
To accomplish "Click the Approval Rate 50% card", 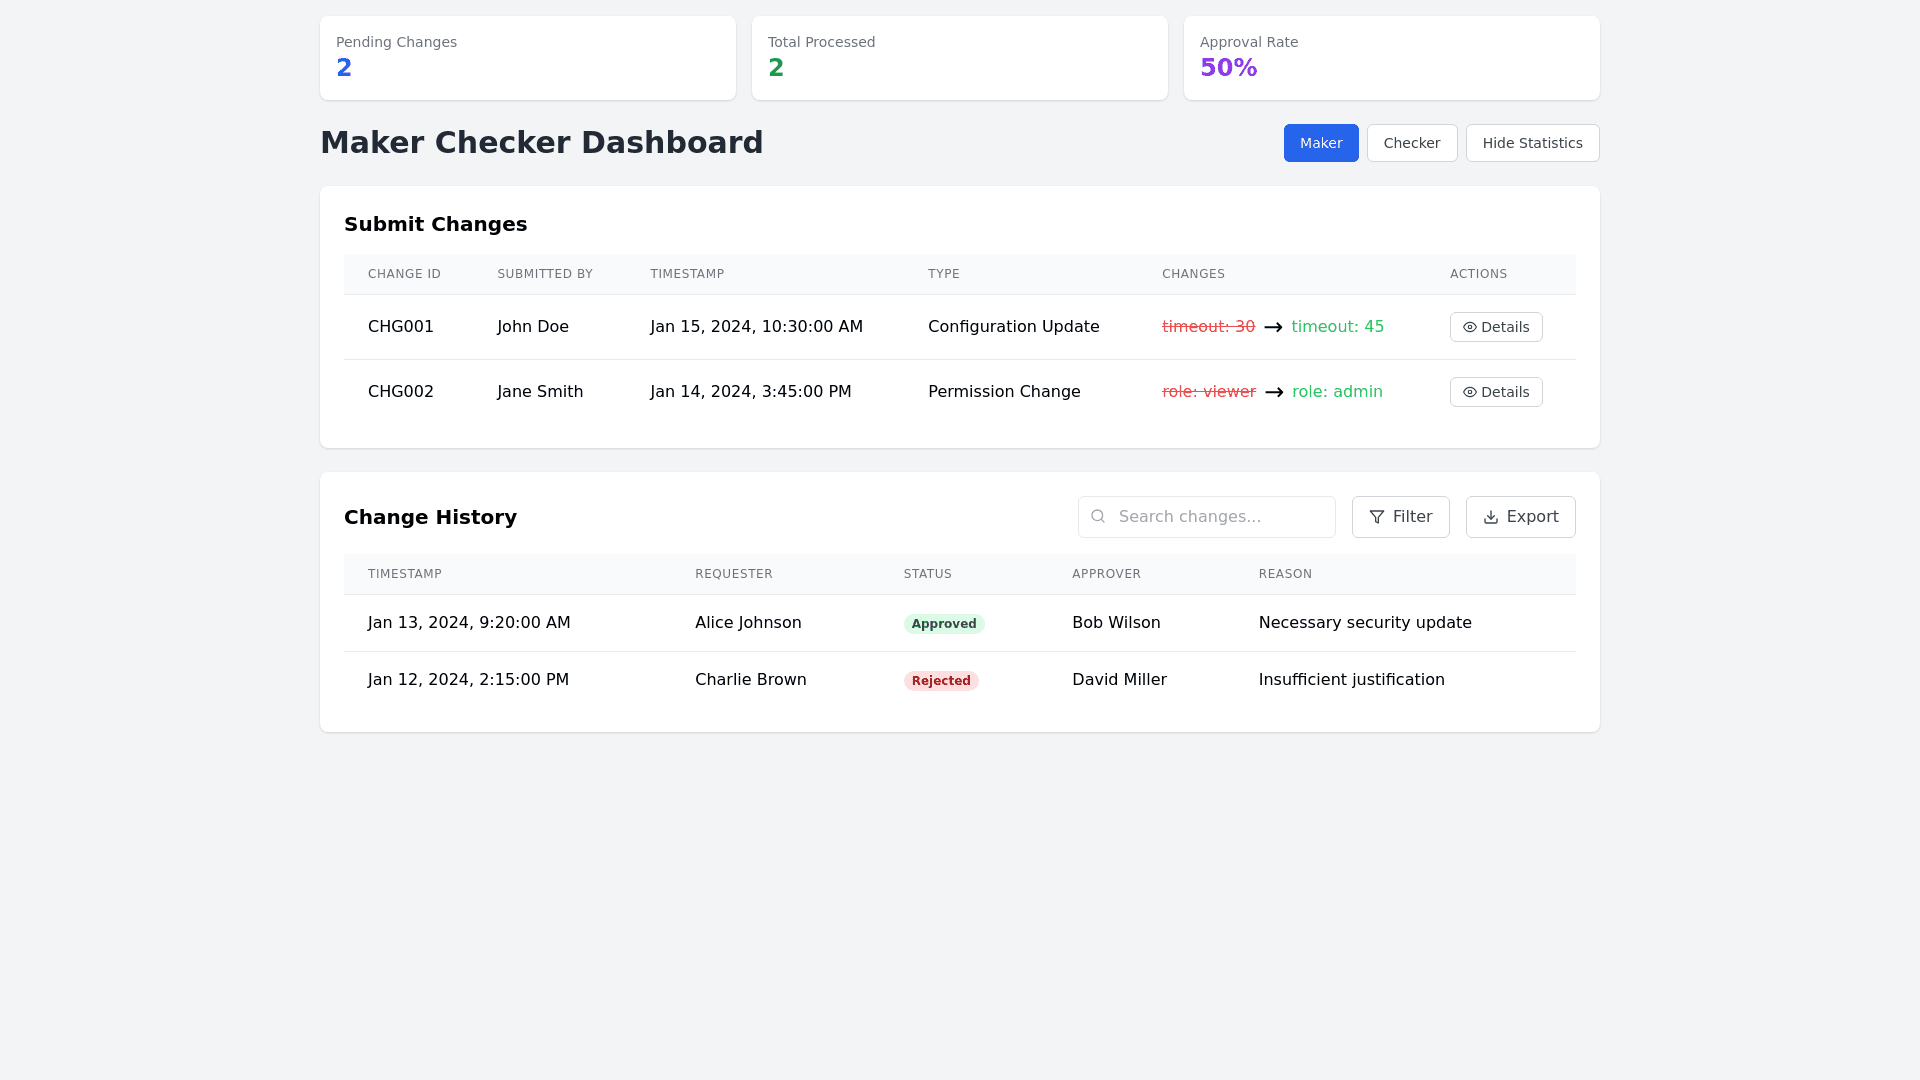I will (1391, 58).
